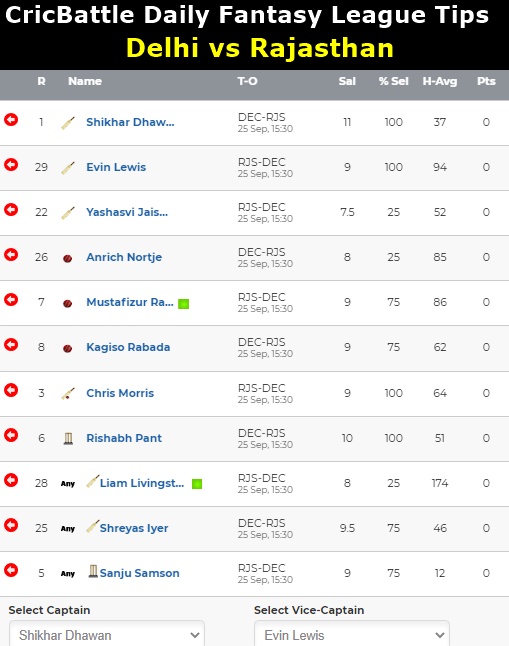Open Chris Morris player profile link

click(120, 393)
